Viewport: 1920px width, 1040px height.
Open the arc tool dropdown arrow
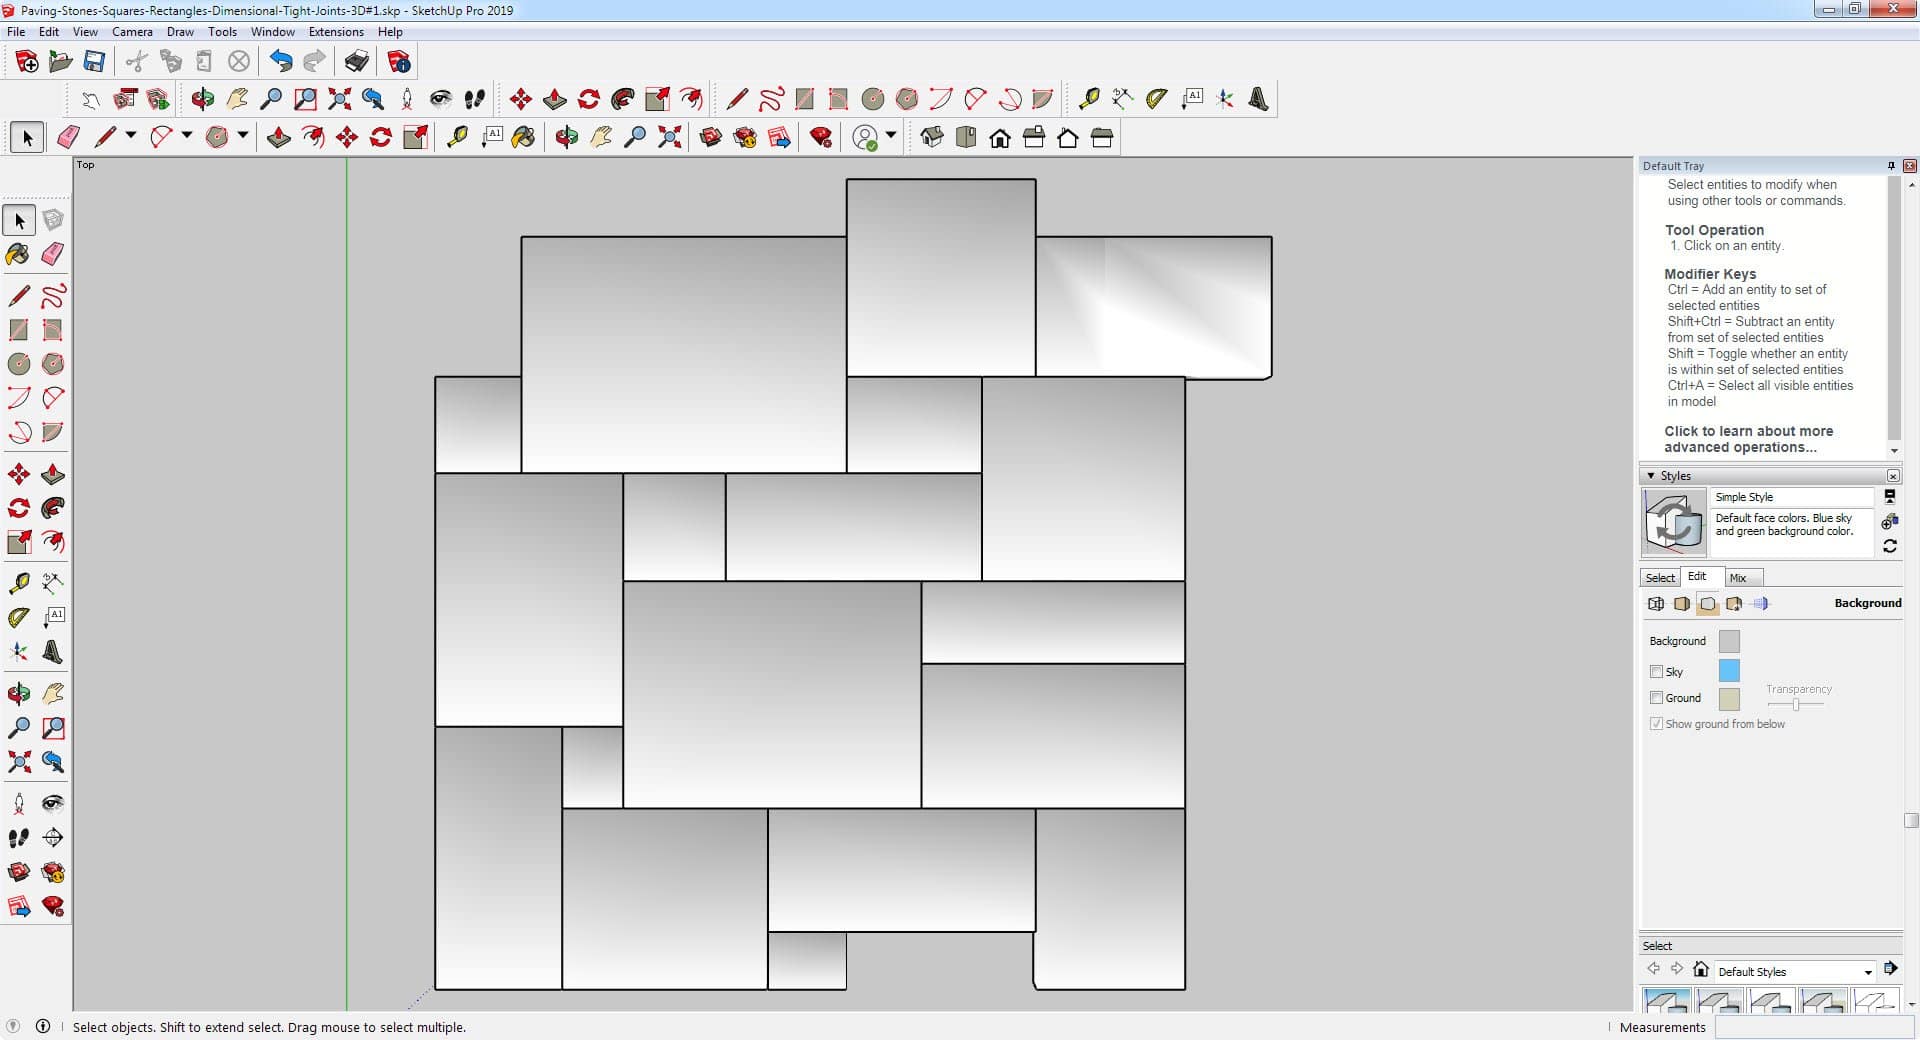coord(187,136)
